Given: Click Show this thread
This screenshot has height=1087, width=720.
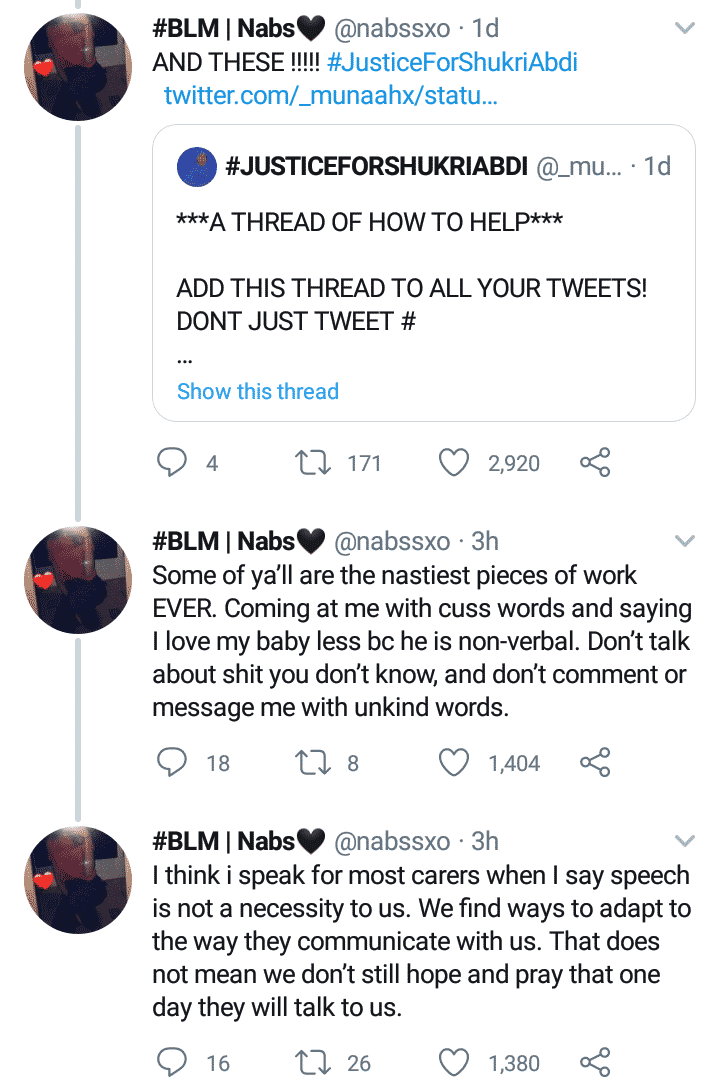Looking at the screenshot, I should pos(257,391).
